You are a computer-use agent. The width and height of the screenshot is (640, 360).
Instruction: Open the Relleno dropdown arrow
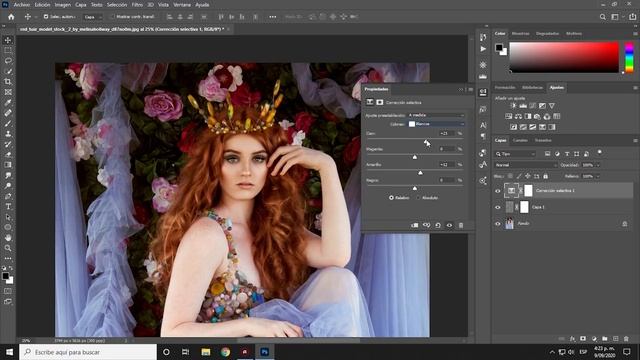click(598, 176)
